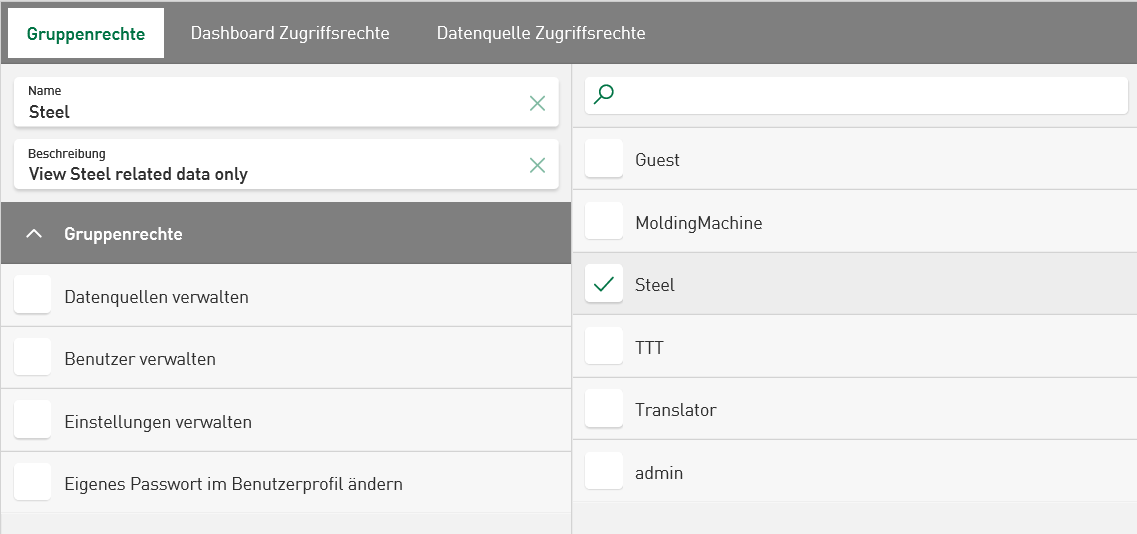1137x534 pixels.
Task: Clear the Name field with X icon
Action: click(537, 103)
